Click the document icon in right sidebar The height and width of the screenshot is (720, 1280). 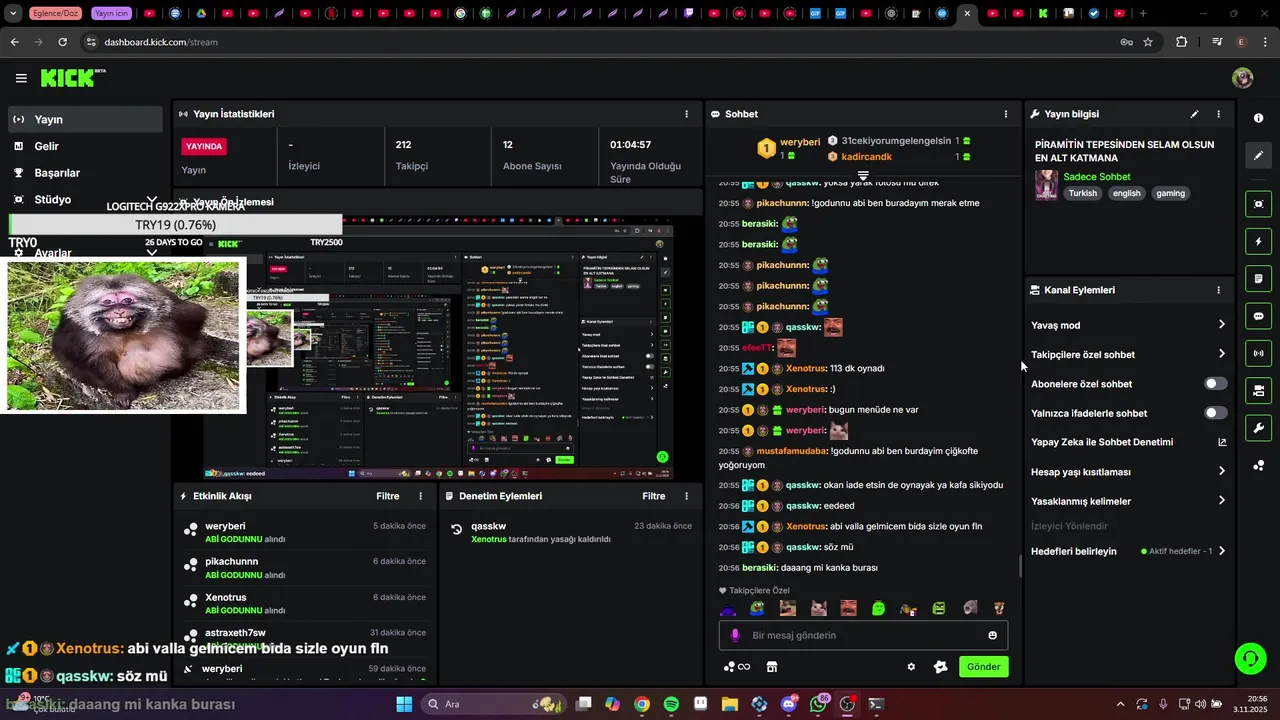click(1258, 279)
